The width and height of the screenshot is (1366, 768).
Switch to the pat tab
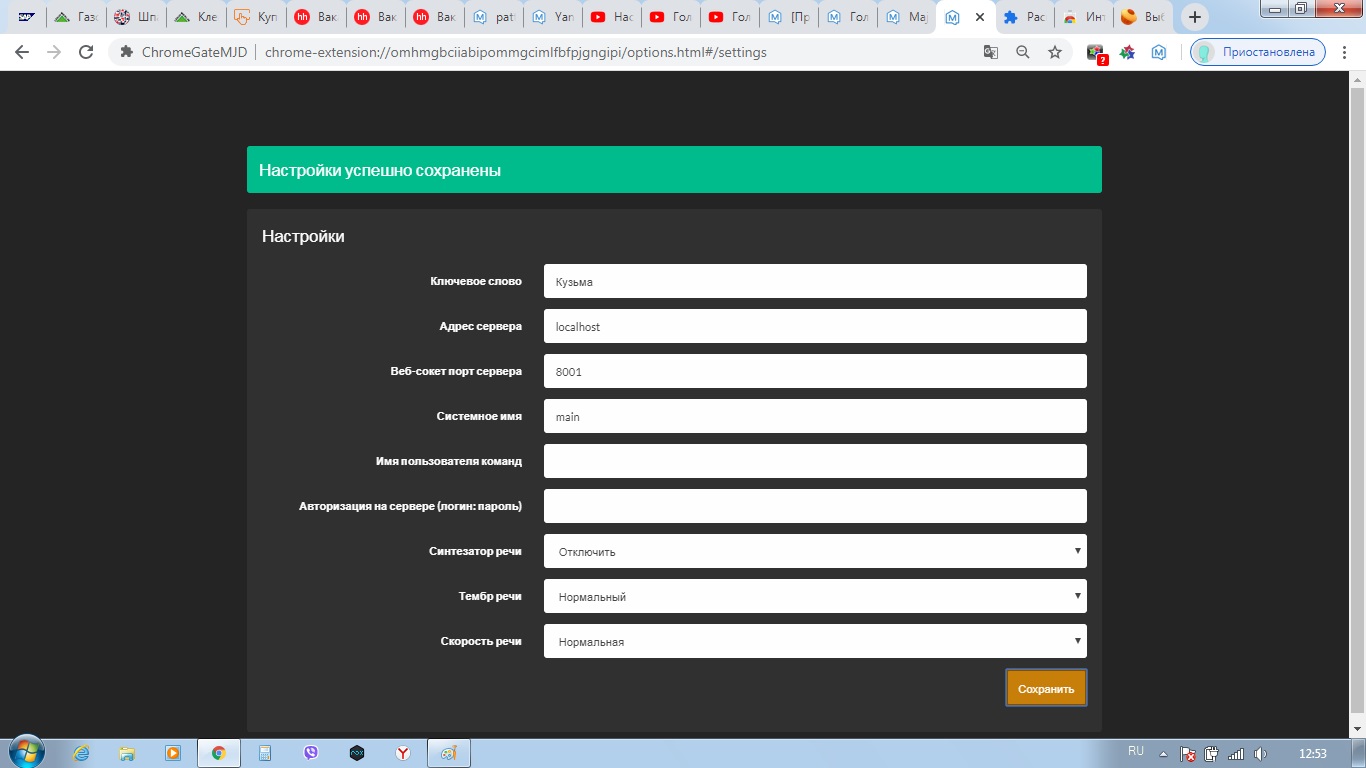[494, 17]
